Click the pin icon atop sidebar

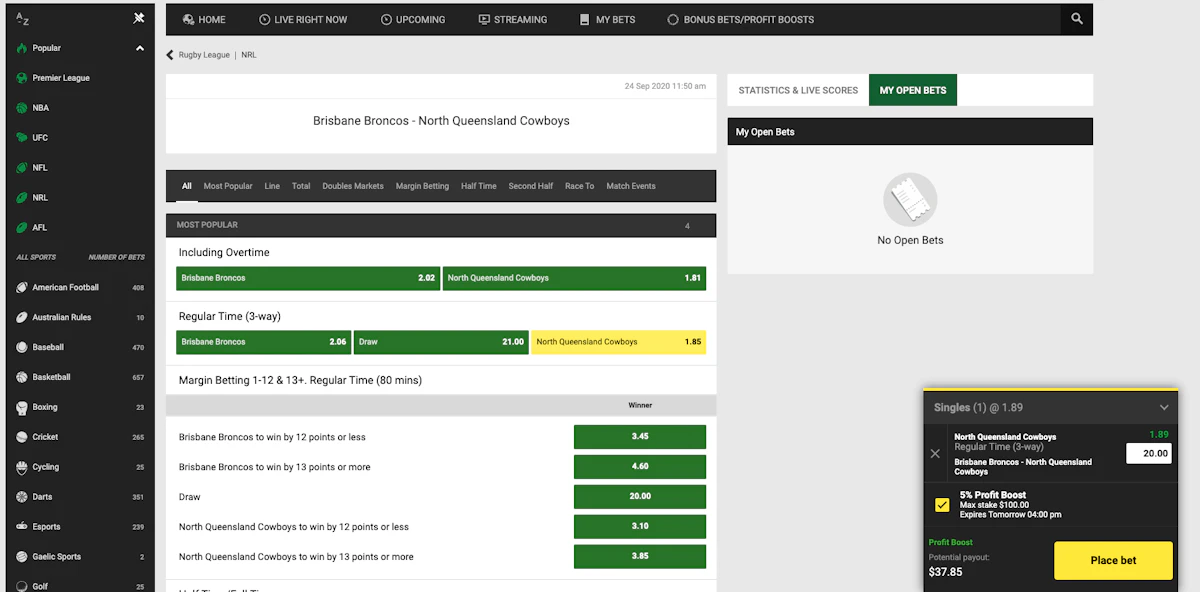pyautogui.click(x=139, y=19)
